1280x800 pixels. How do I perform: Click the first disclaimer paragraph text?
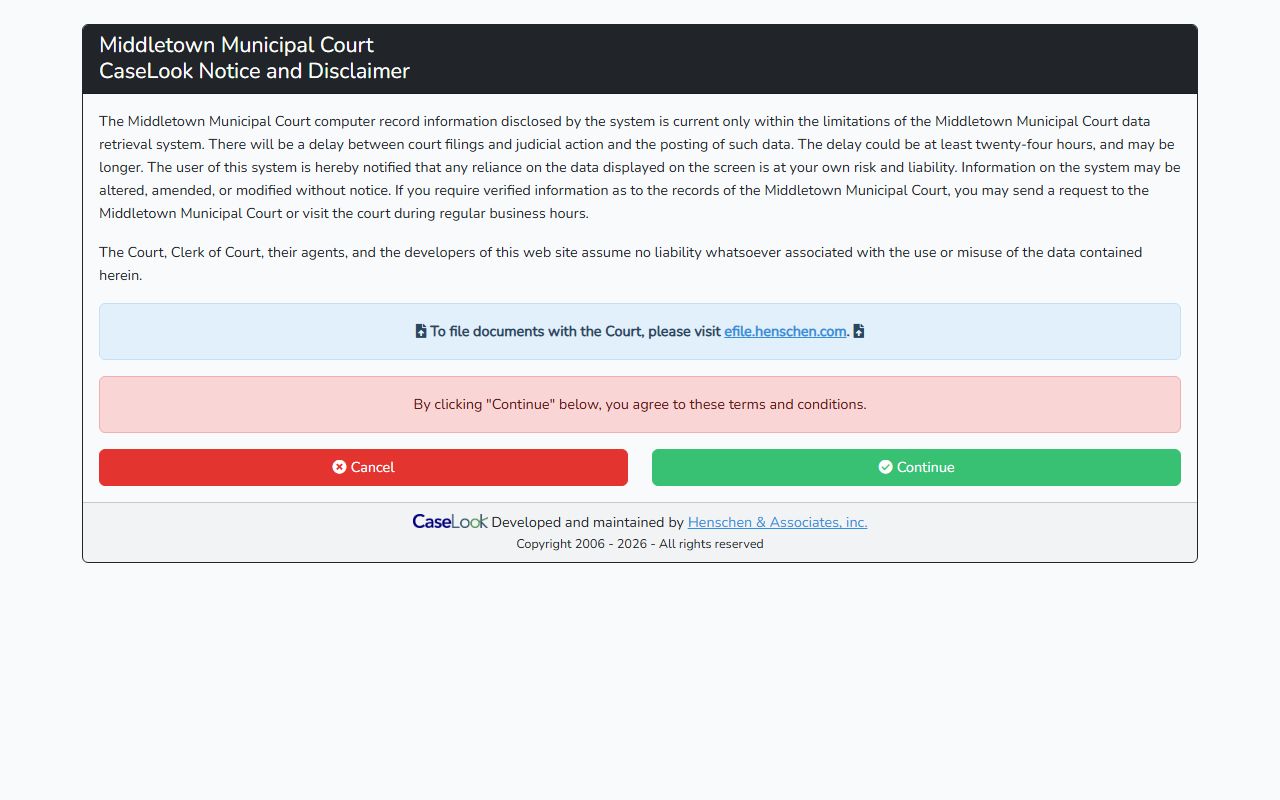[x=640, y=167]
